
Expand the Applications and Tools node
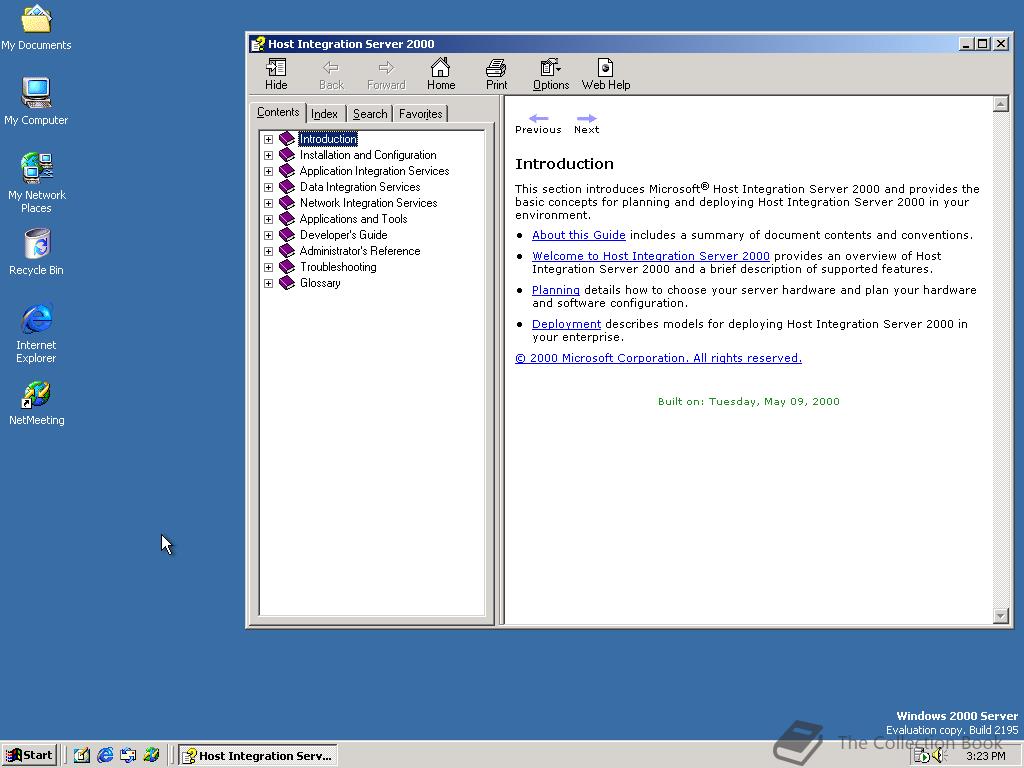click(x=268, y=219)
